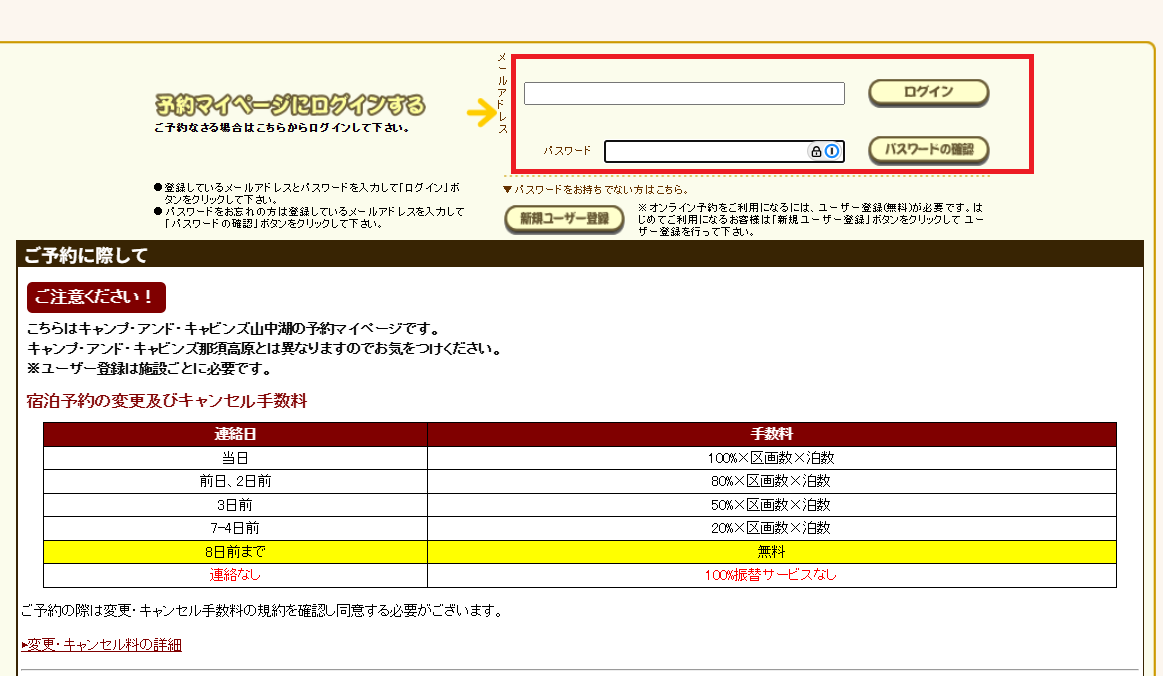Select the 無料 fee cell in yellow row

tap(771, 552)
